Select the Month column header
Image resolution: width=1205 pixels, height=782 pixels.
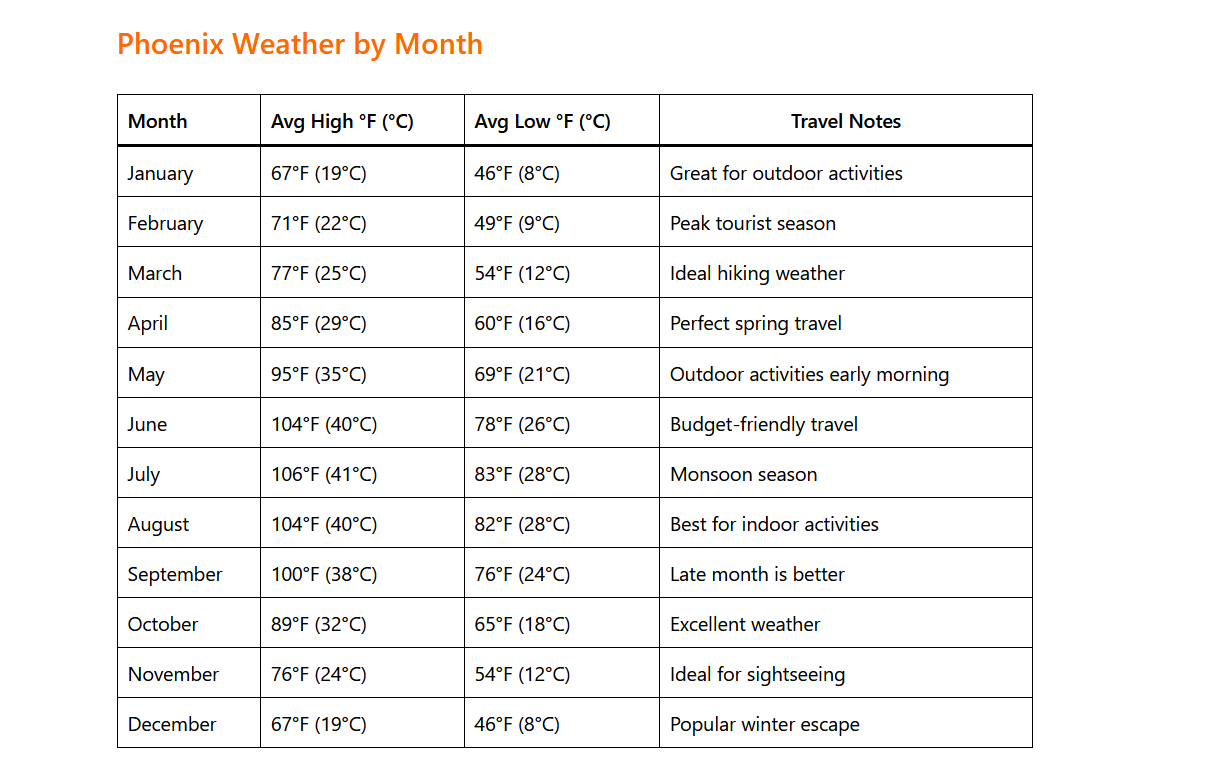[x=158, y=121]
